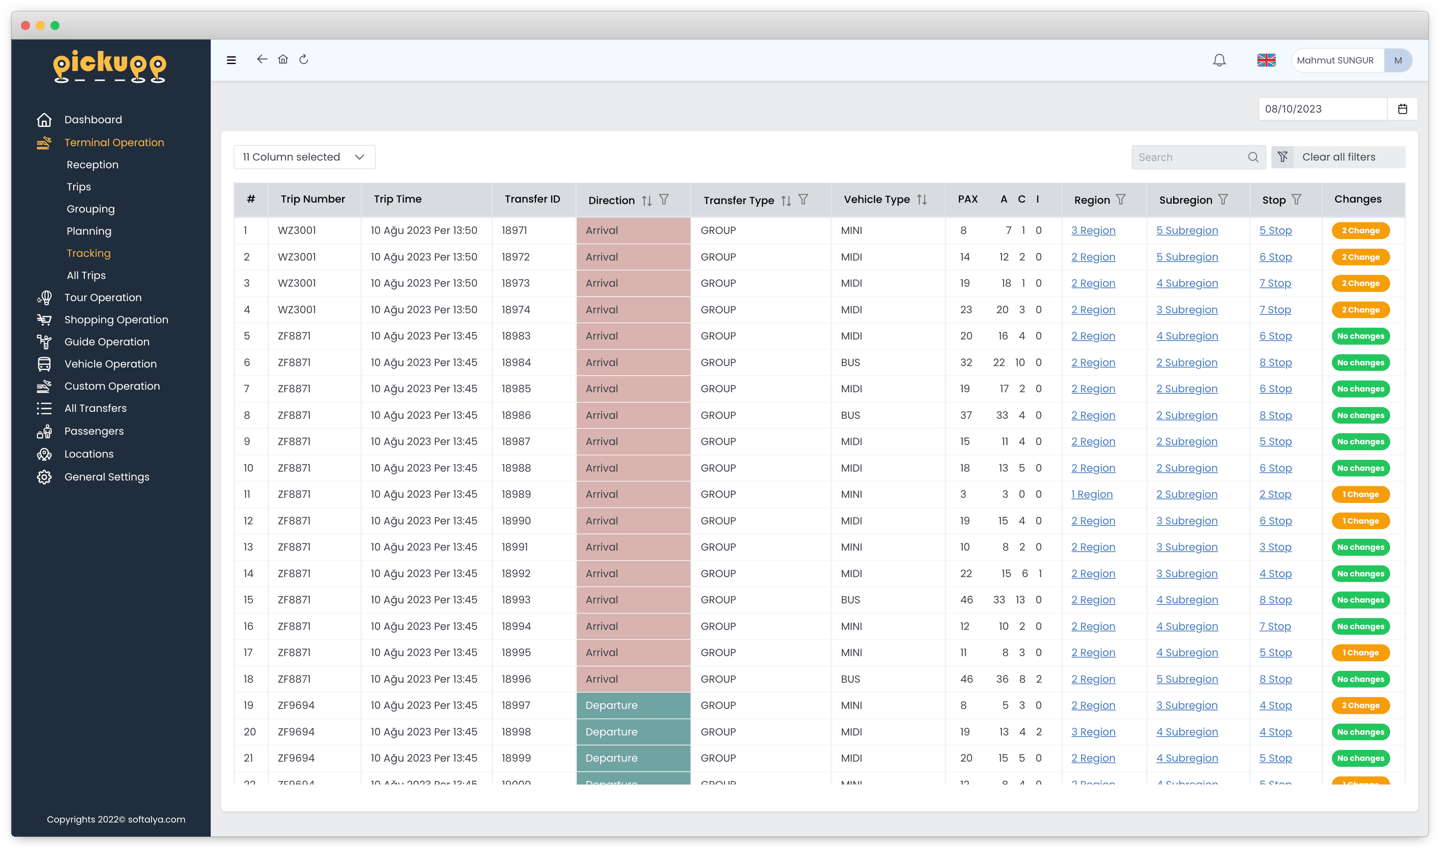Screen dimensions: 1440x848
Task: Click the home icon in top toolbar
Action: point(283,59)
